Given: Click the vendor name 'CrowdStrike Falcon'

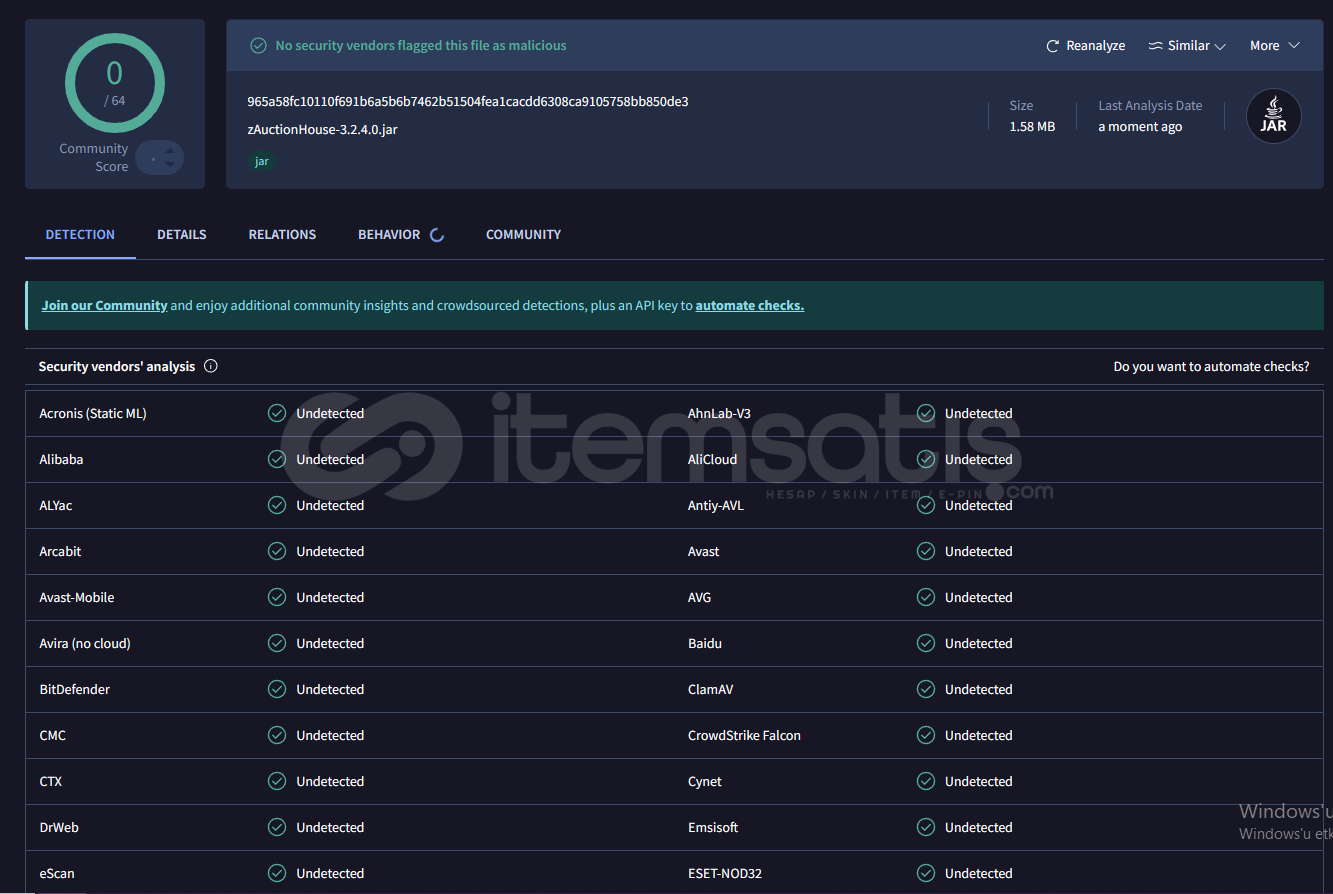Looking at the screenshot, I should 744,735.
